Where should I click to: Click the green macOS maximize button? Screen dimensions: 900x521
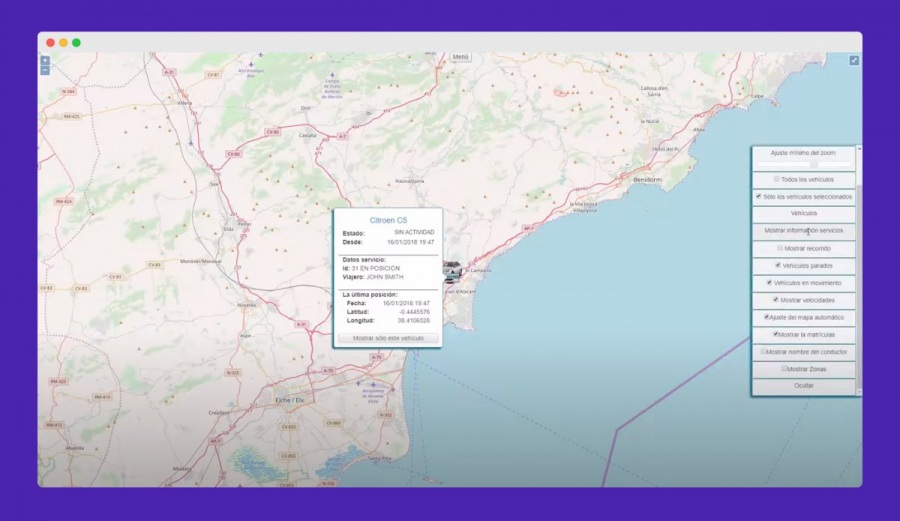(x=76, y=42)
